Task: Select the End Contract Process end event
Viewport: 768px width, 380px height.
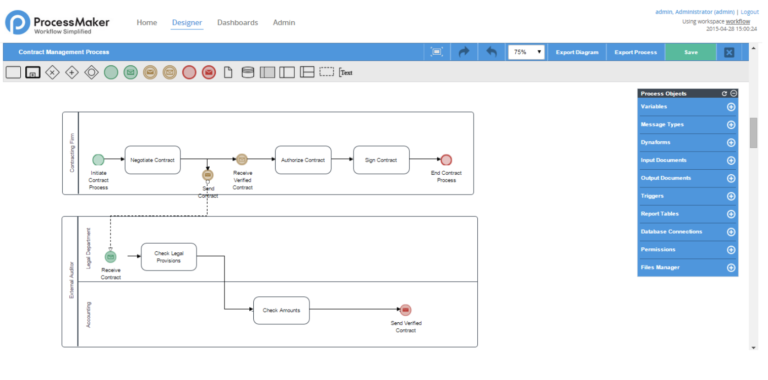Action: click(446, 160)
